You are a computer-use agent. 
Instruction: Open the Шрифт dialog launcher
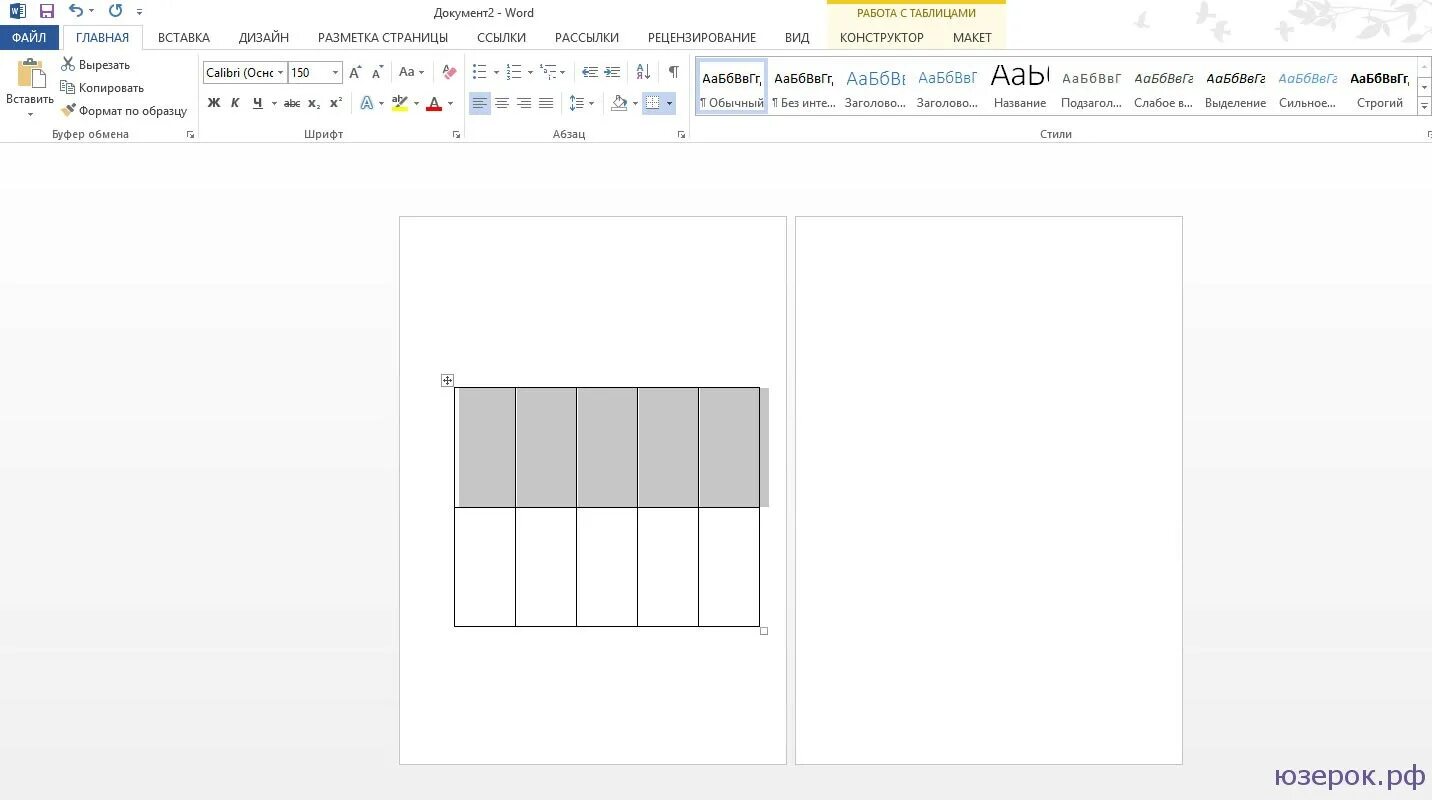pos(456,134)
